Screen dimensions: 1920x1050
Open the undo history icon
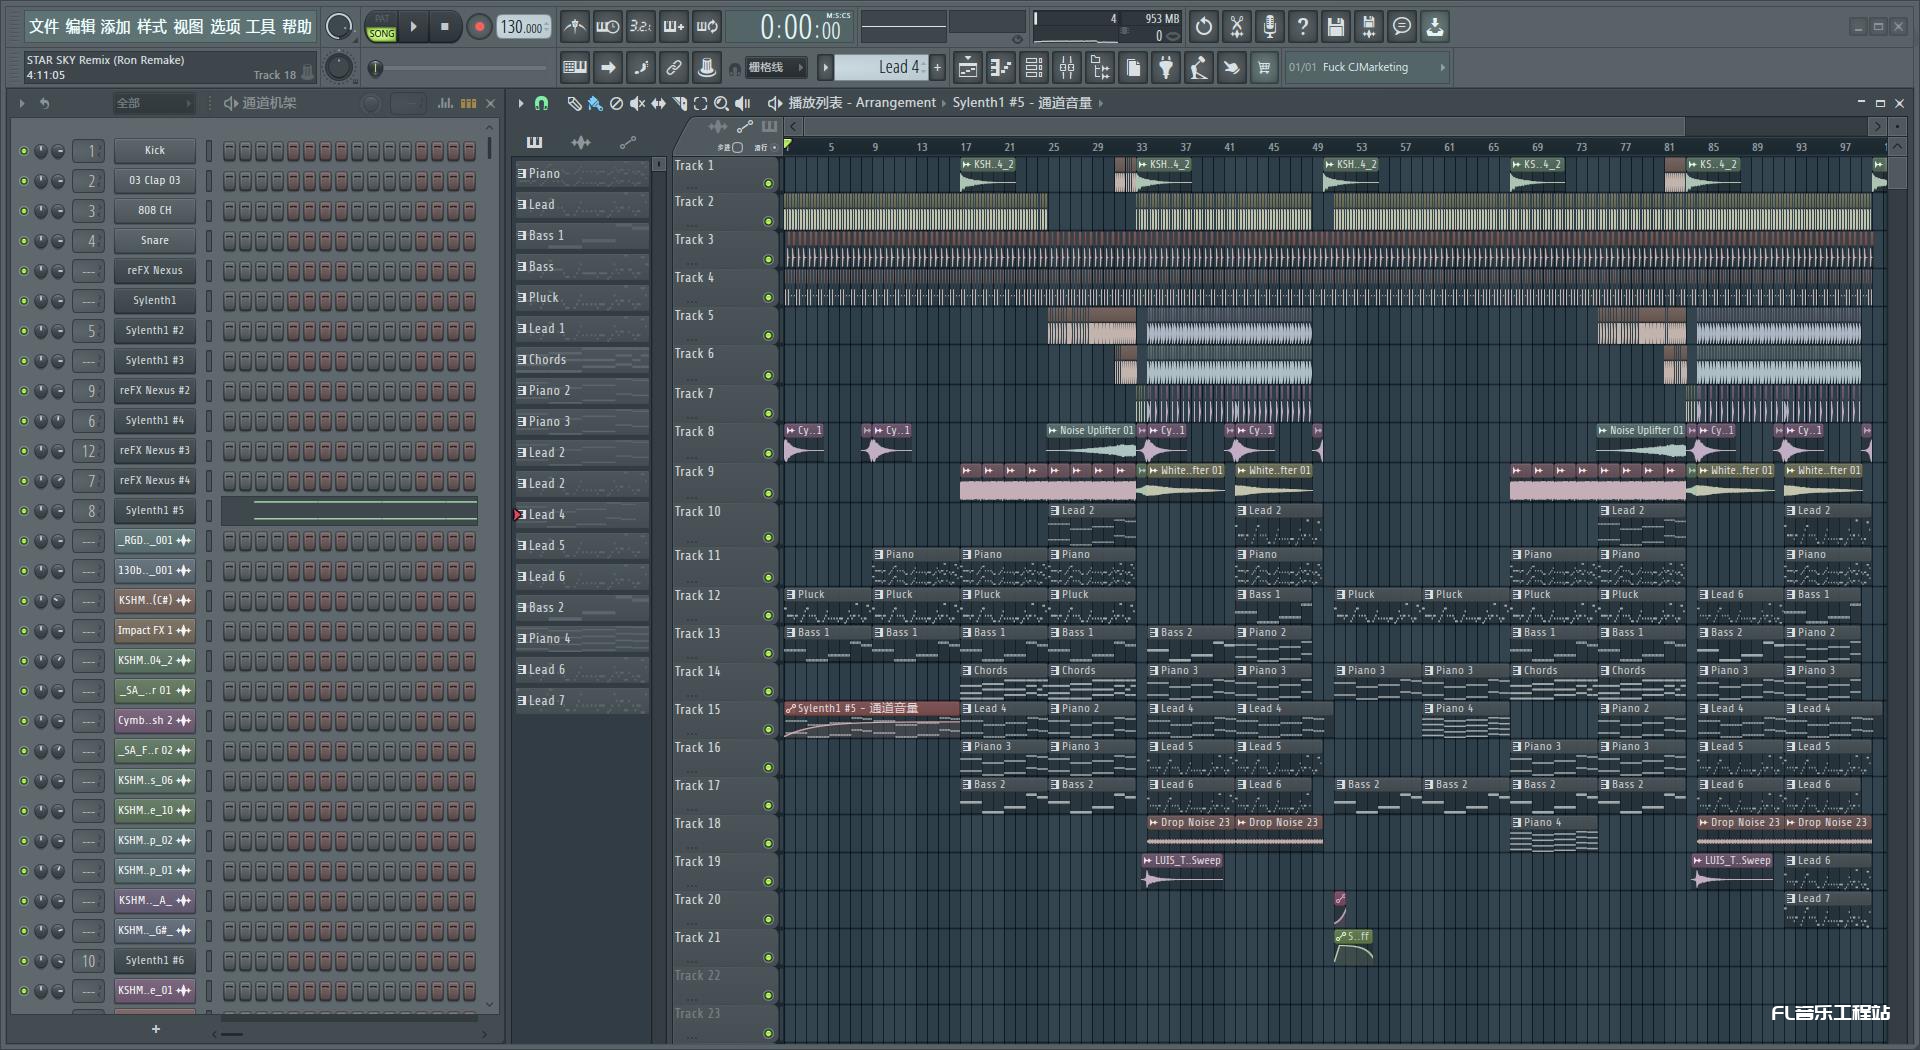1204,27
